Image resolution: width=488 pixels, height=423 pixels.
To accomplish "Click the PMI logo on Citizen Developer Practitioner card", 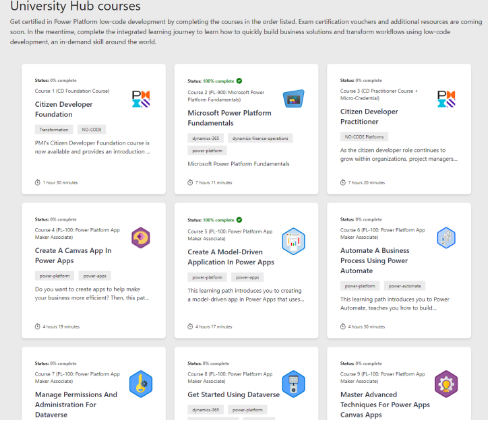I will click(x=446, y=99).
